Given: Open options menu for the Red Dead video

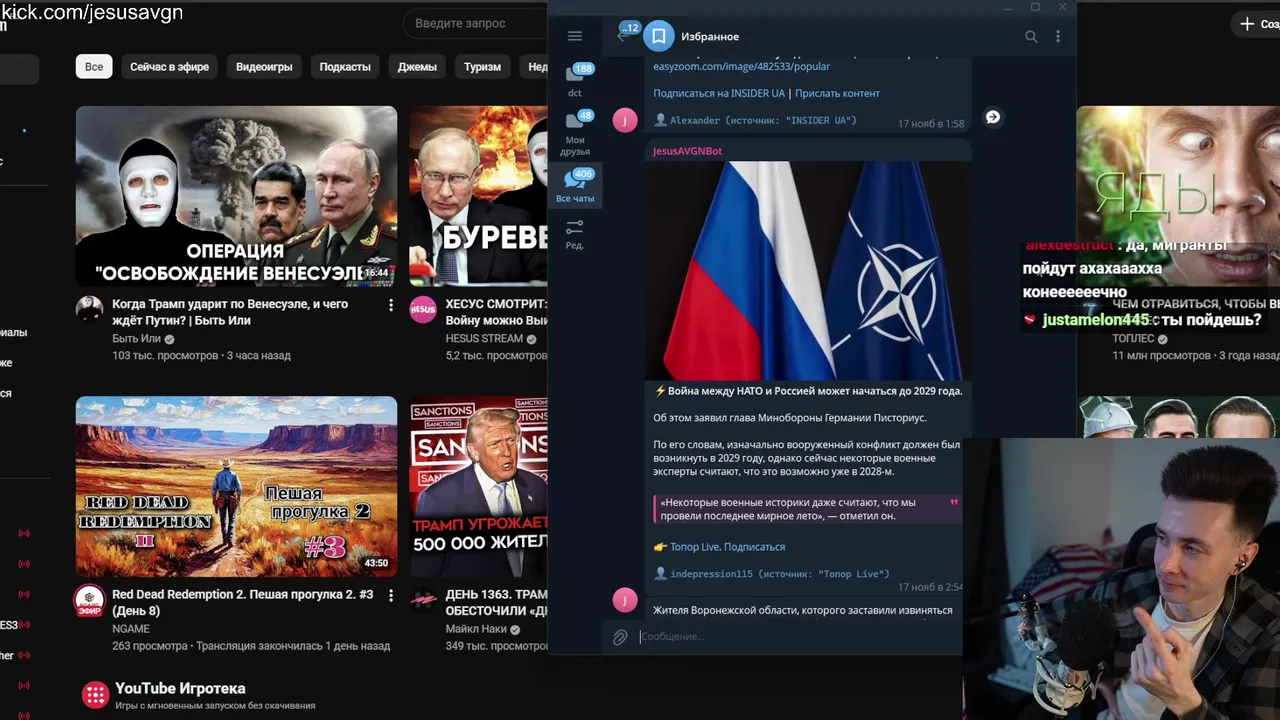Looking at the screenshot, I should pyautogui.click(x=391, y=596).
